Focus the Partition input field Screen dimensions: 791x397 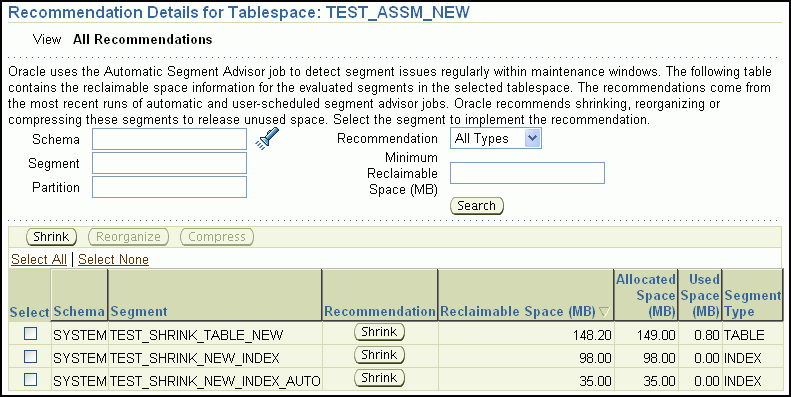(x=170, y=187)
